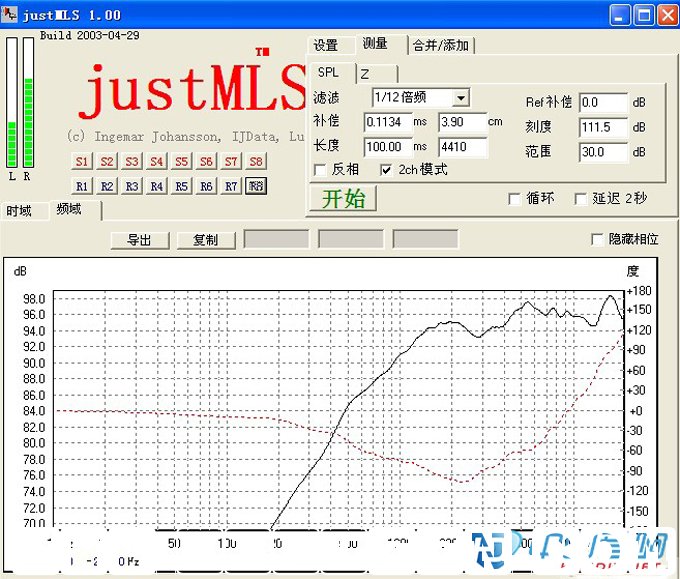Click the 98.0 dB axis label

coord(34,299)
